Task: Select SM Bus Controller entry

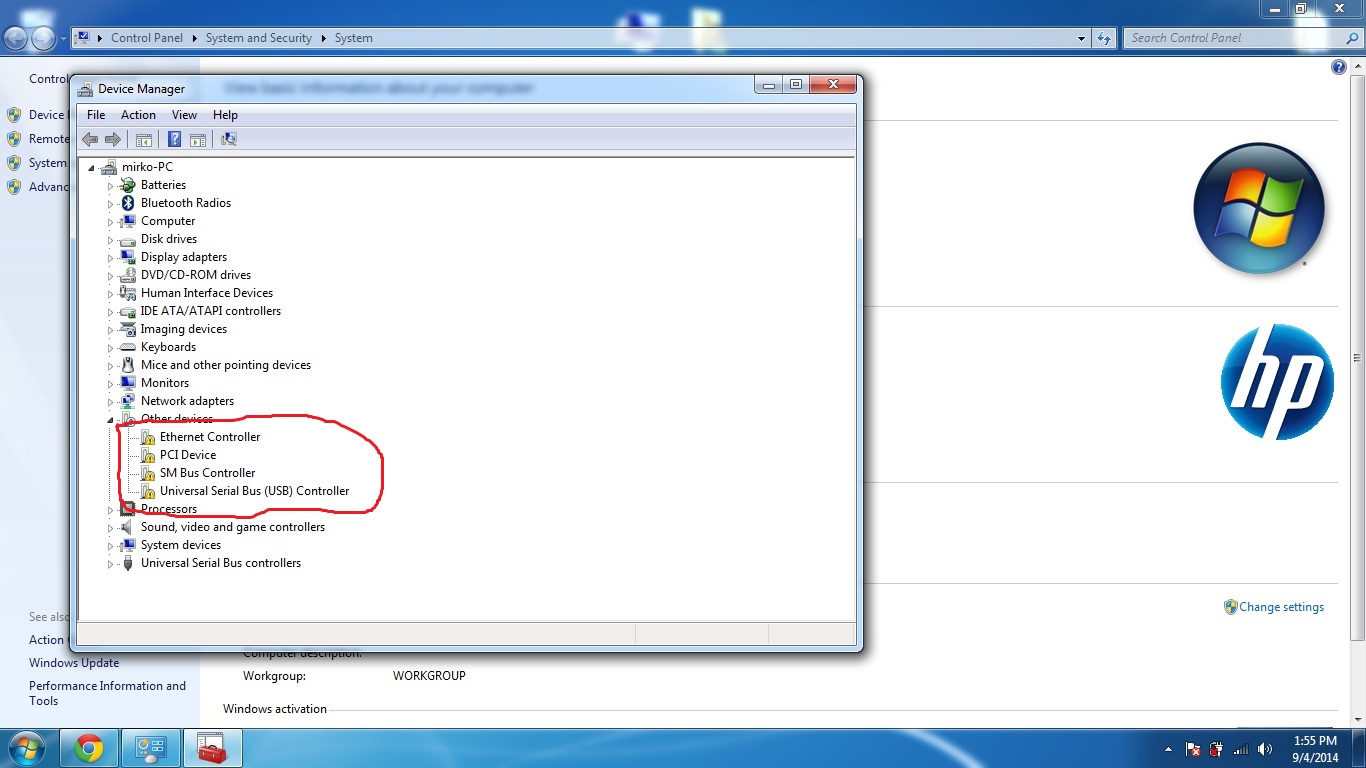Action: click(207, 473)
